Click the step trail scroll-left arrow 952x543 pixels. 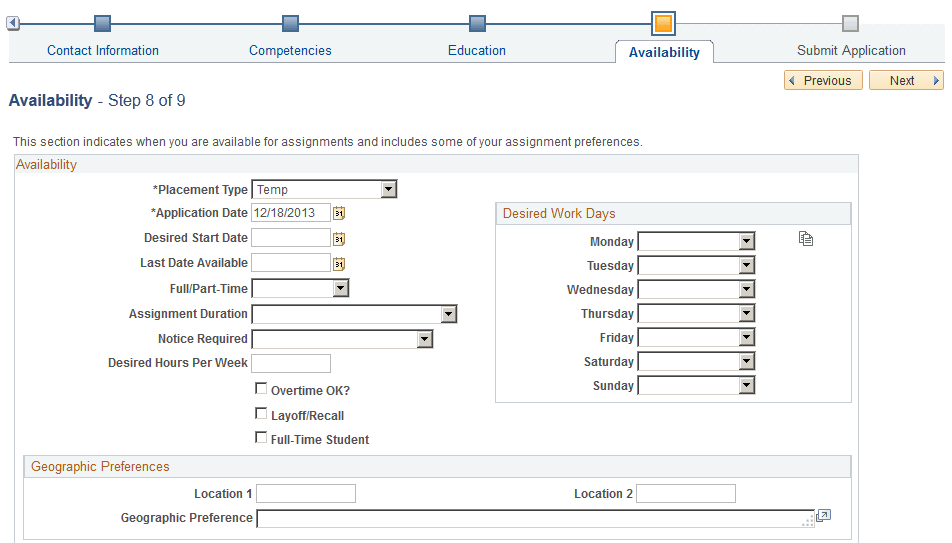click(13, 24)
